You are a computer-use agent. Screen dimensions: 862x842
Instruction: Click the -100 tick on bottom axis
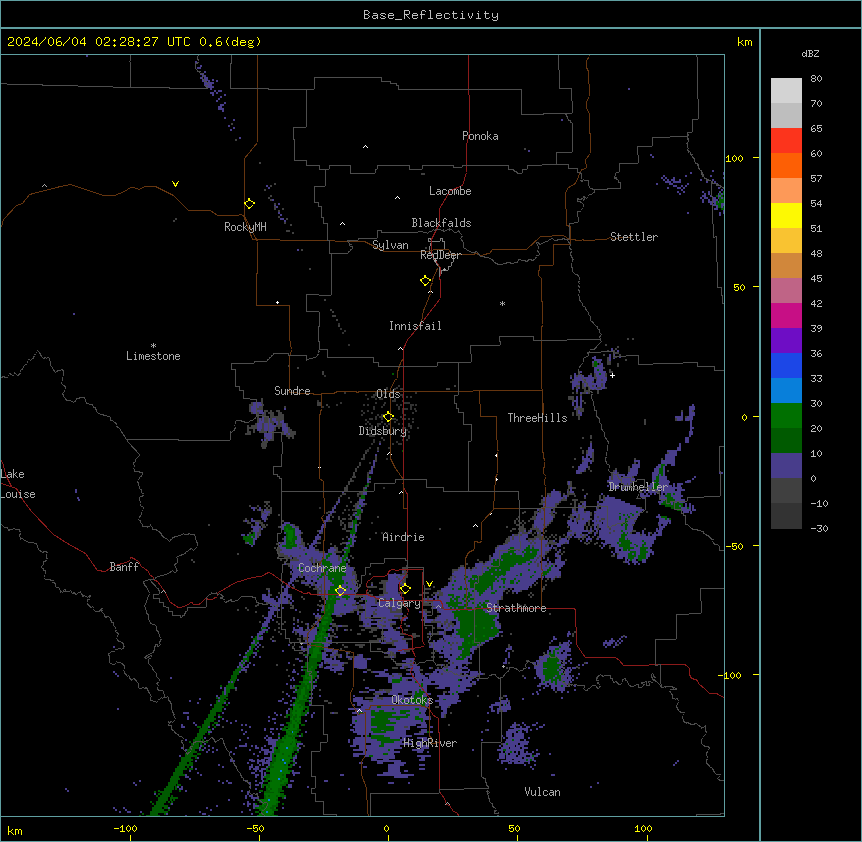coord(125,828)
